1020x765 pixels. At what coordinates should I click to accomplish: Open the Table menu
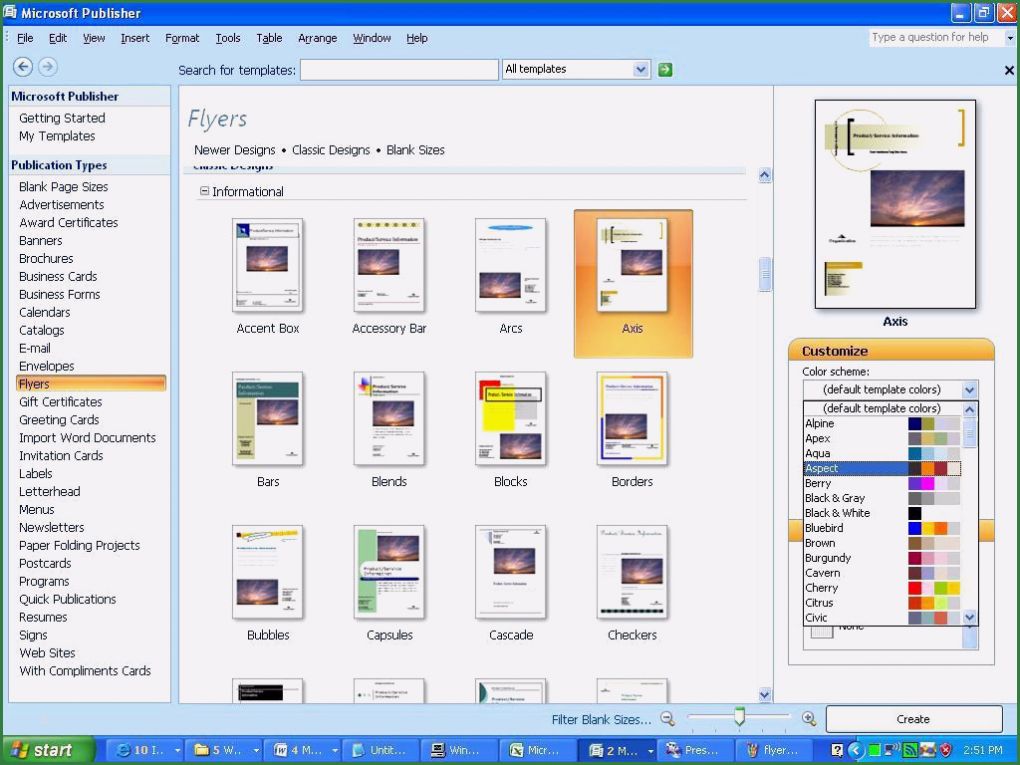(x=268, y=38)
